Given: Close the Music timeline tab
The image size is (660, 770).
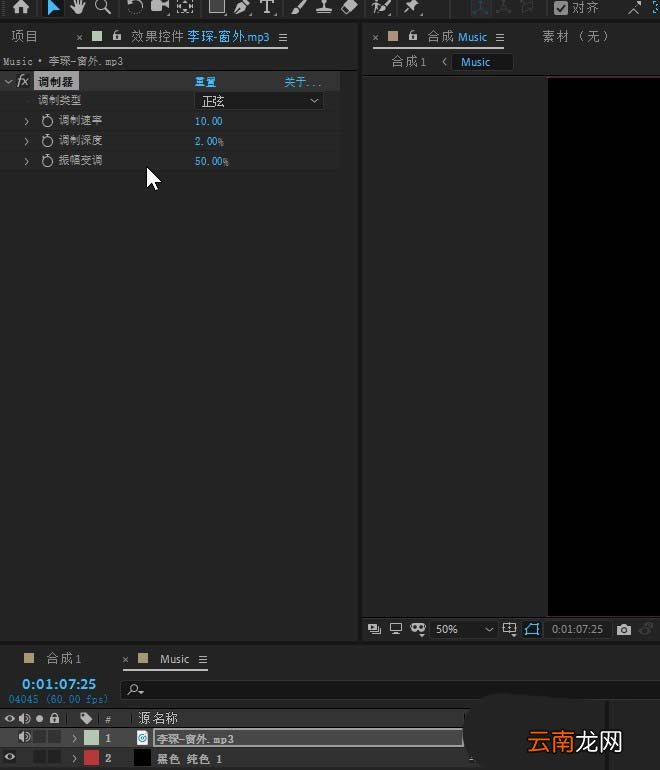Looking at the screenshot, I should click(x=126, y=660).
